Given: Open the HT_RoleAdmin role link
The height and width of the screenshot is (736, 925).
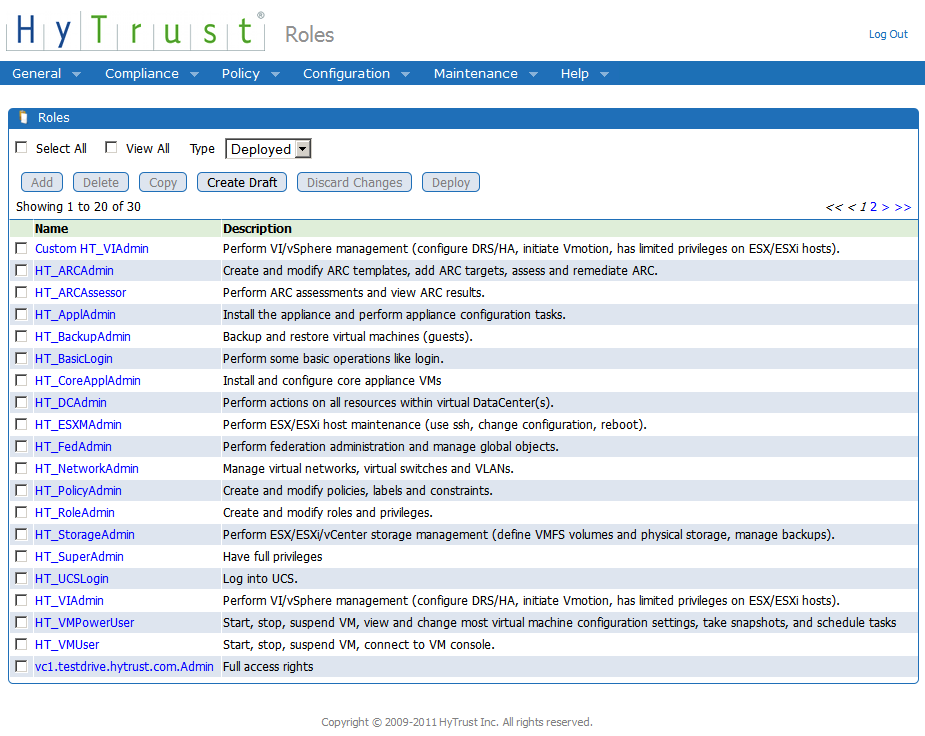Looking at the screenshot, I should (x=74, y=512).
